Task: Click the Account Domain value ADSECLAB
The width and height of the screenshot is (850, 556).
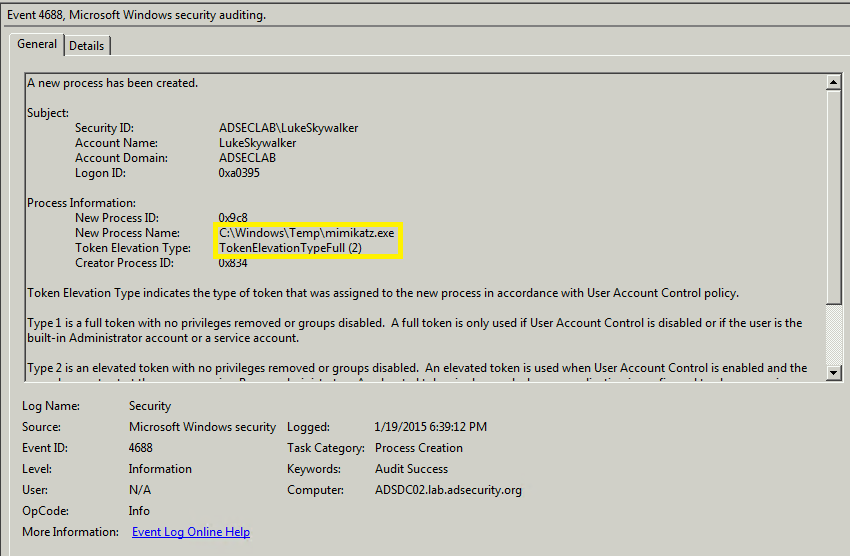Action: pyautogui.click(x=247, y=158)
